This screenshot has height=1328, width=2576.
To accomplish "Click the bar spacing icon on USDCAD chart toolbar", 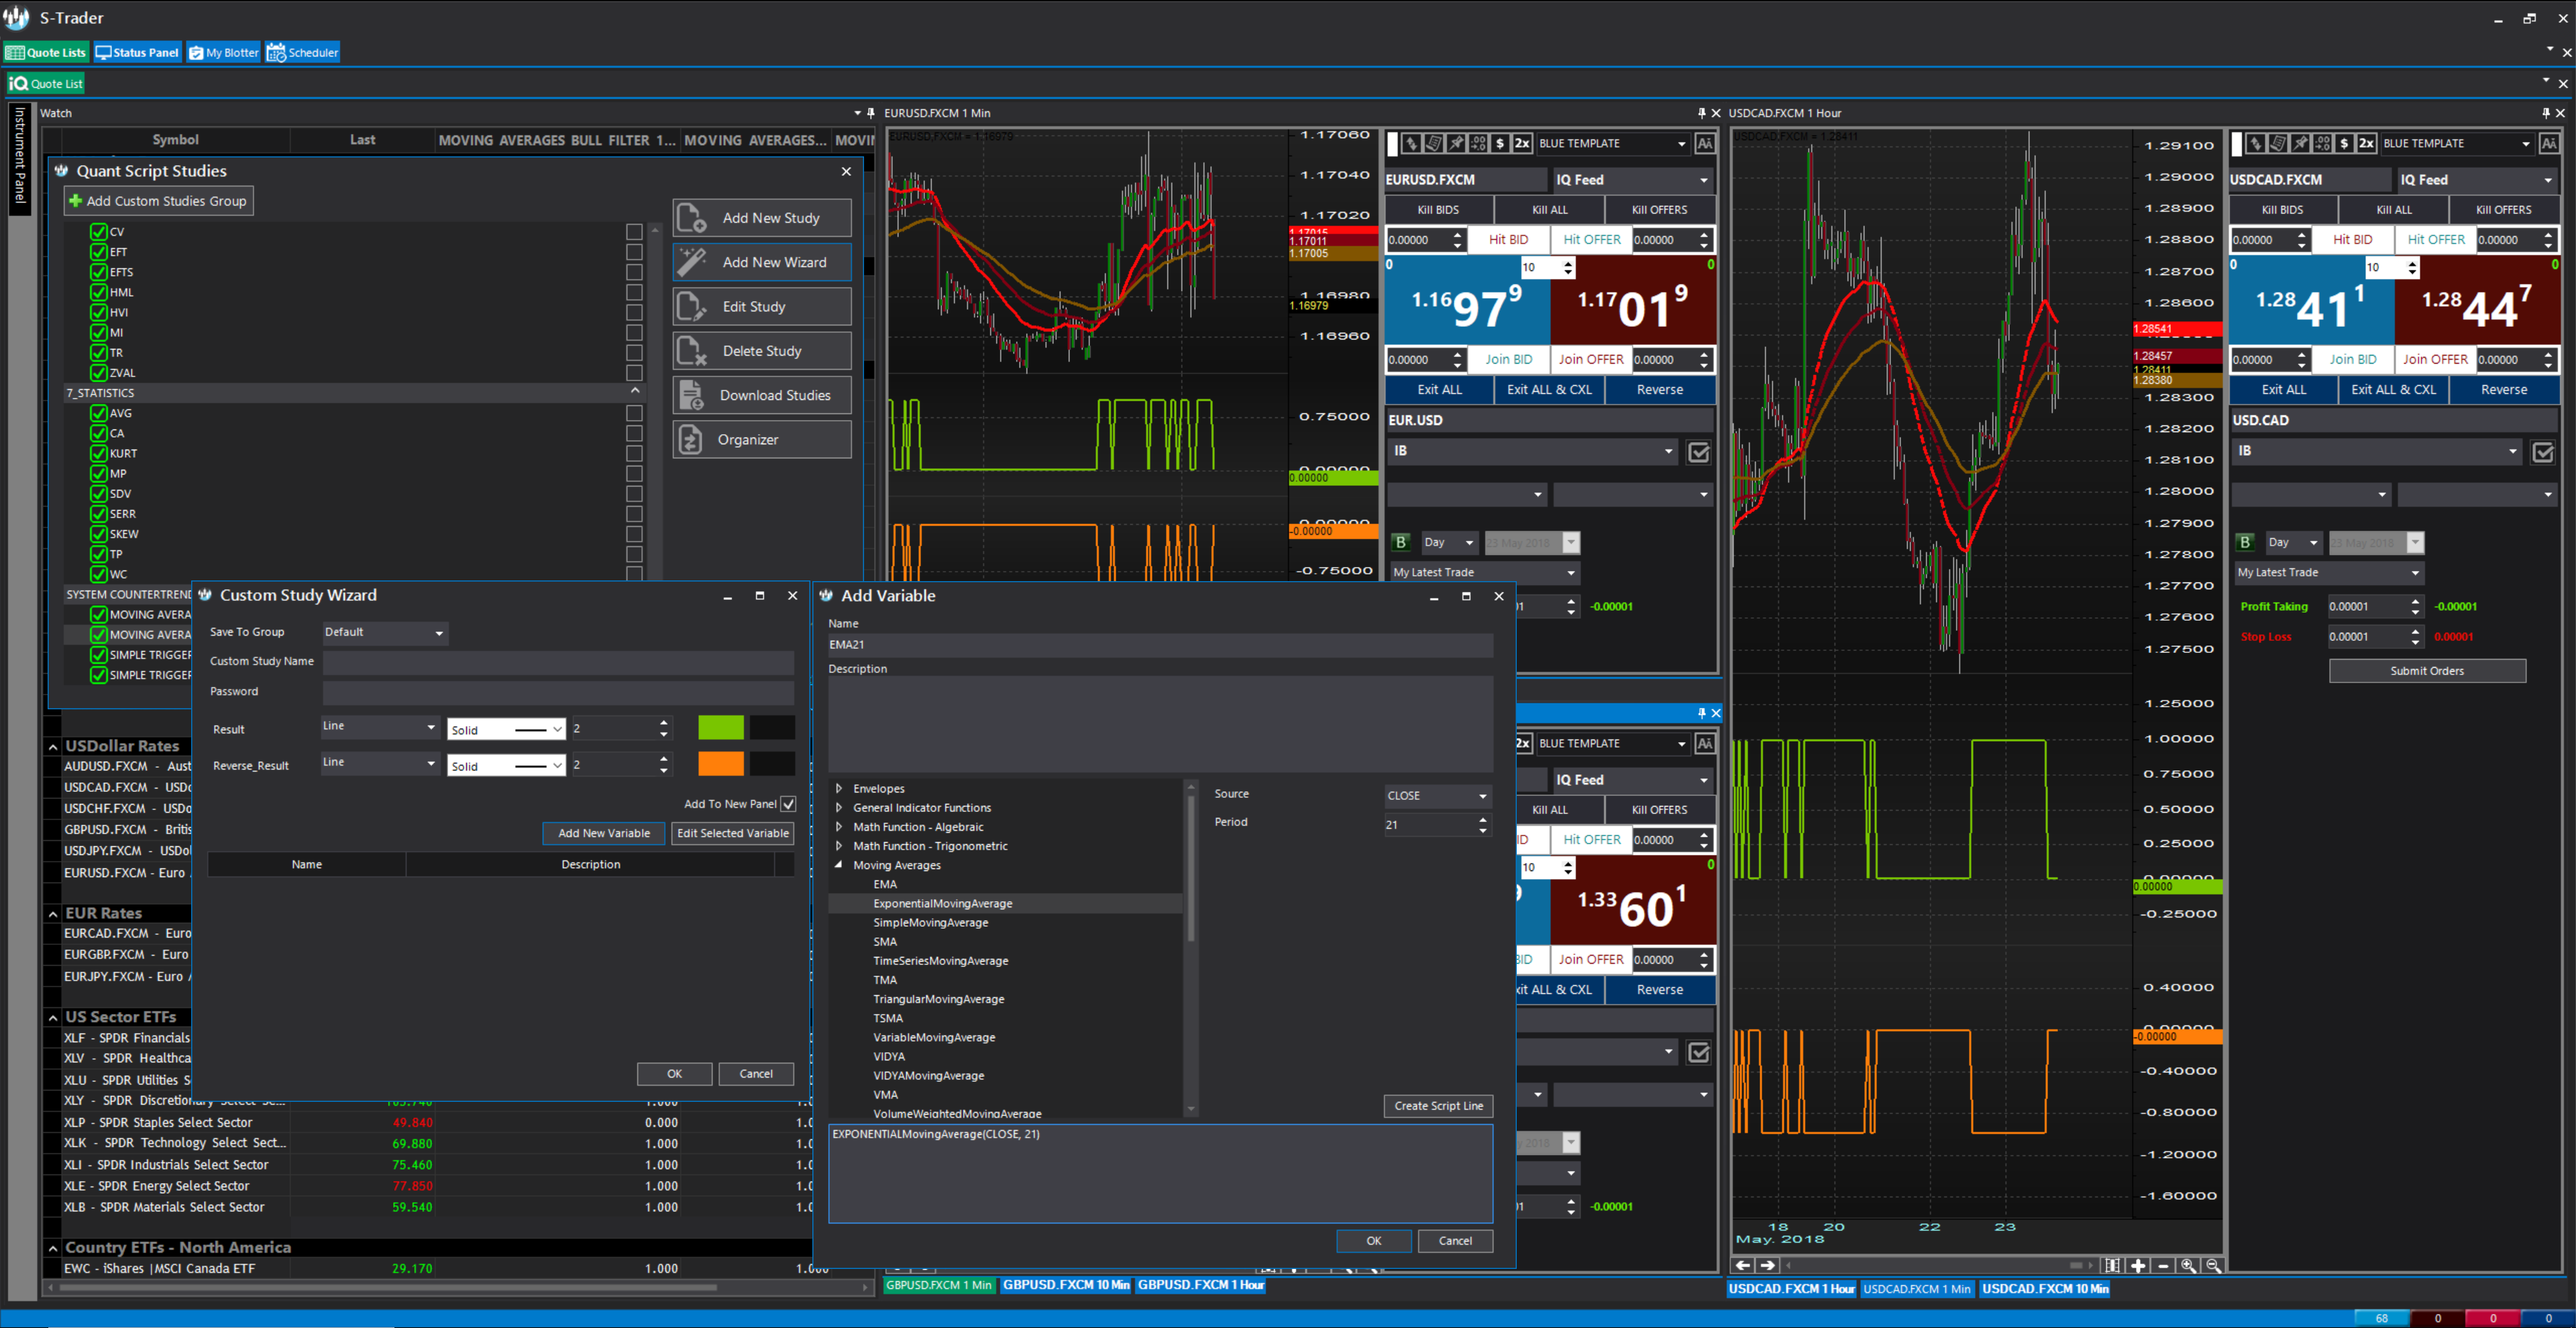I will [x=2112, y=1265].
